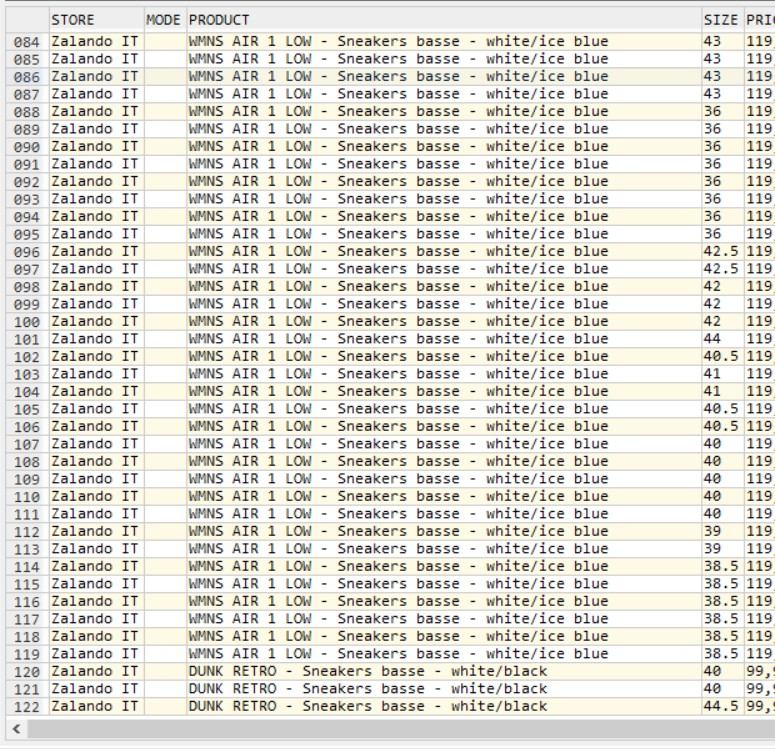Click product cell in row 092
Viewport: 775px width, 749px height.
pos(444,181)
